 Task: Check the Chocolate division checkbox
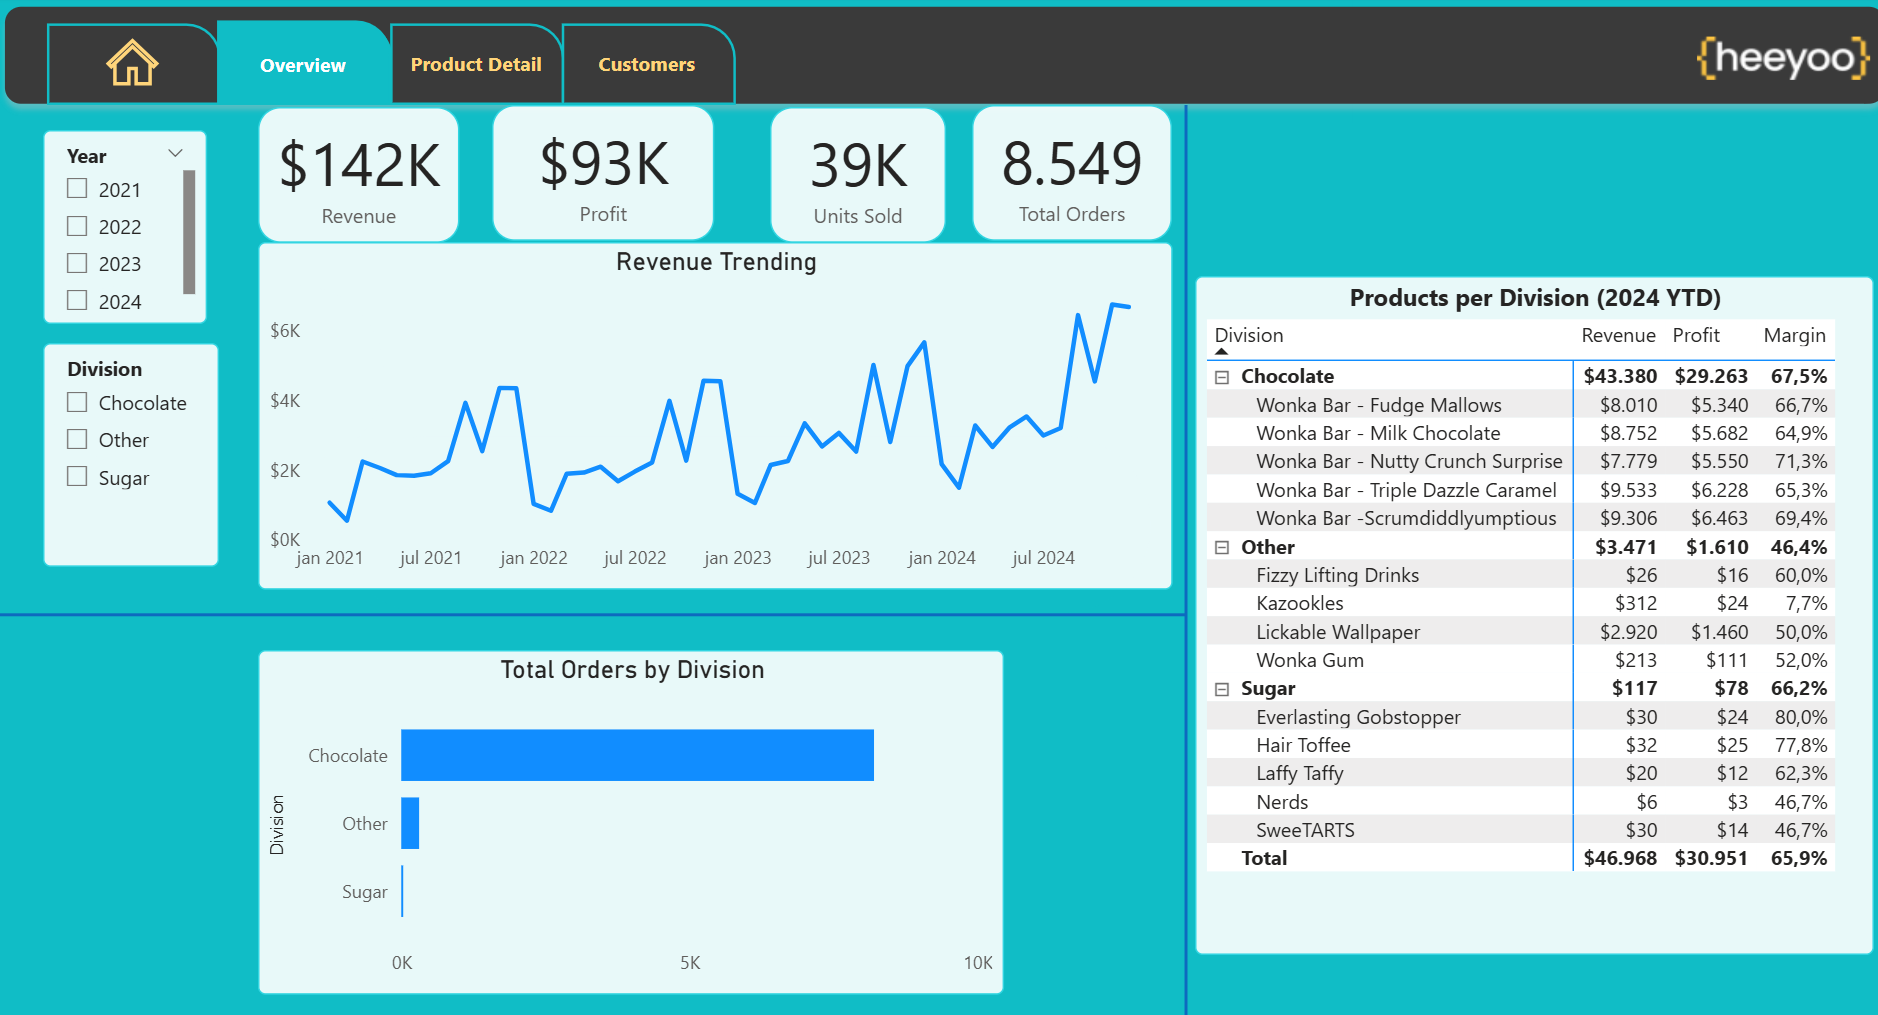click(77, 402)
